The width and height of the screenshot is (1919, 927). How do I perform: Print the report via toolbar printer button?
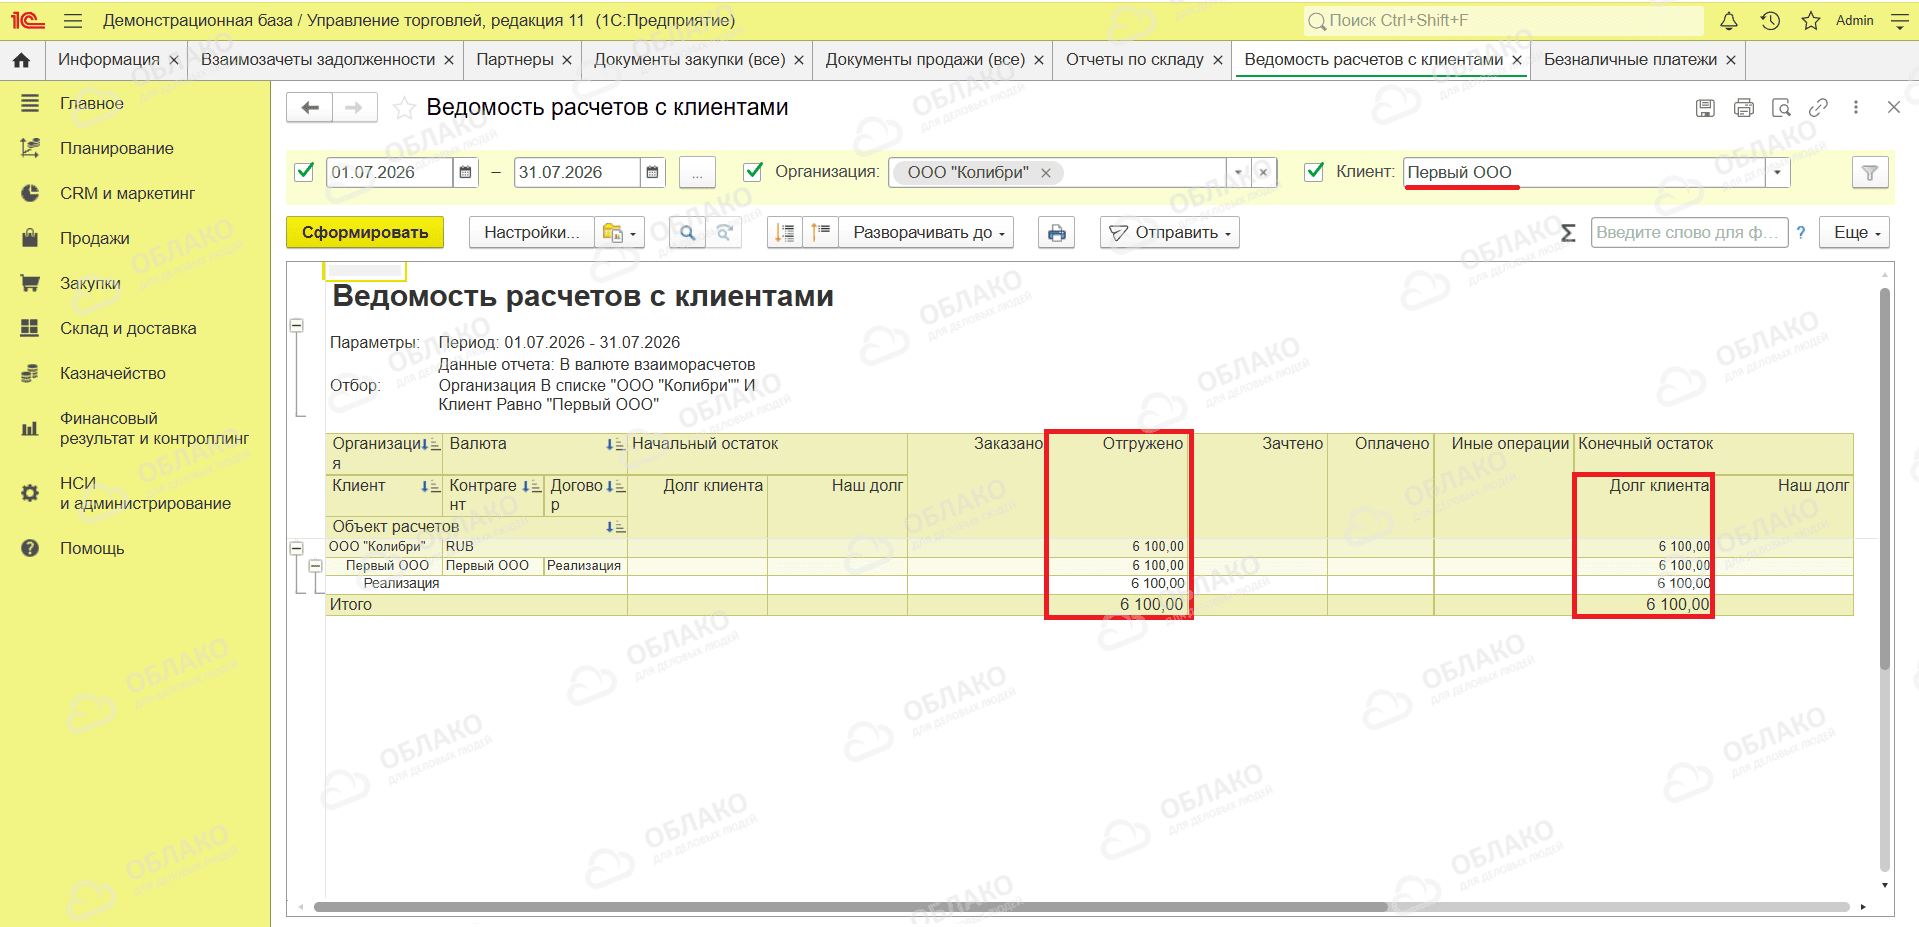[x=1057, y=233]
